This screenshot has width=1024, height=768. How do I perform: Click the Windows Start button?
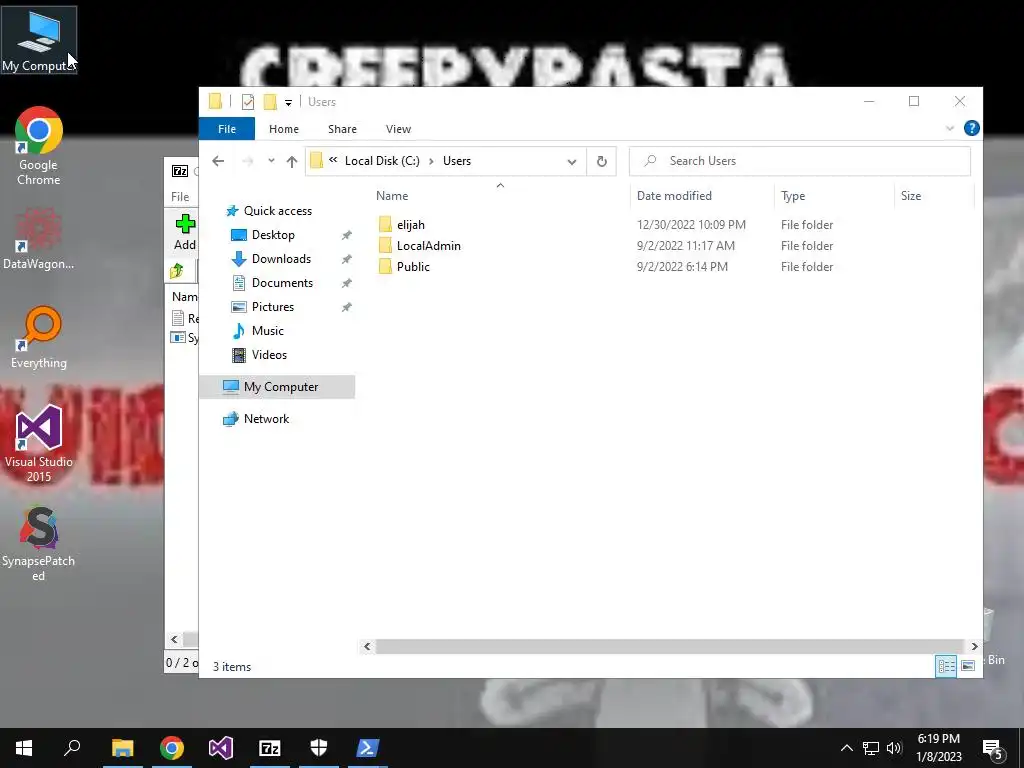pyautogui.click(x=24, y=748)
